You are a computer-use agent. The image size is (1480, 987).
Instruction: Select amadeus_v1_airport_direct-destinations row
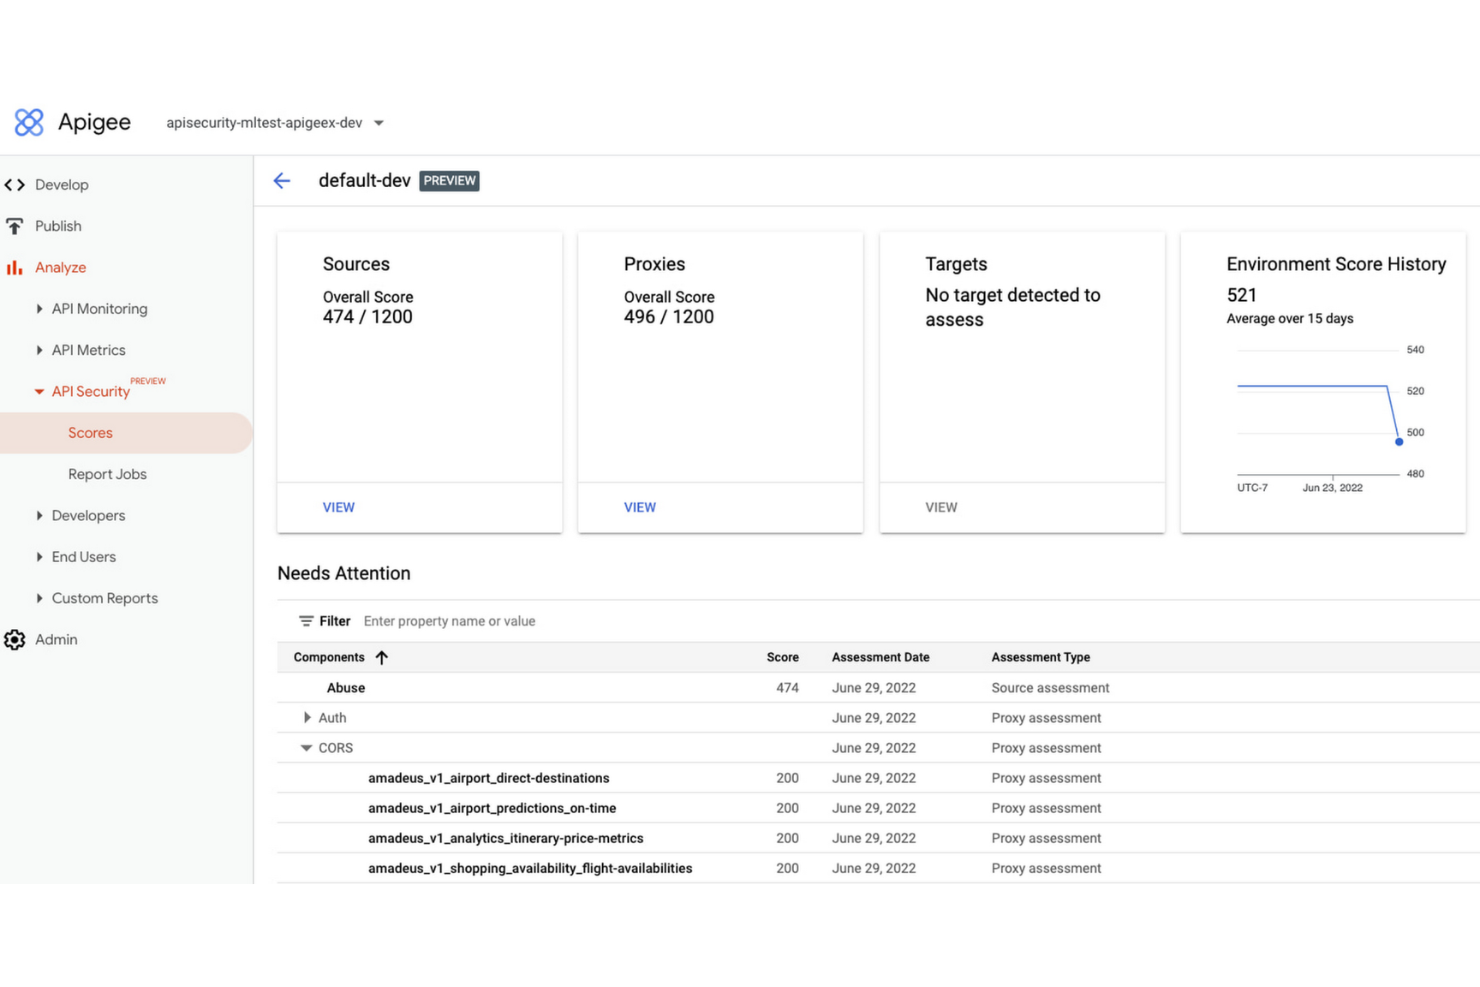click(878, 778)
